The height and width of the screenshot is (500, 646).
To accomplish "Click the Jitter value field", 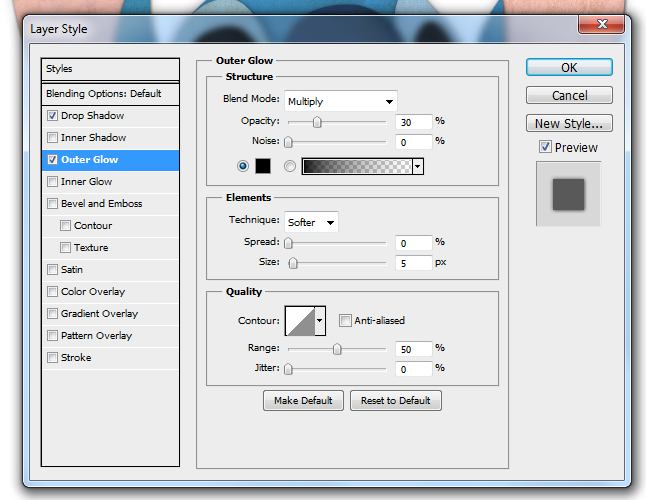I will tap(413, 369).
